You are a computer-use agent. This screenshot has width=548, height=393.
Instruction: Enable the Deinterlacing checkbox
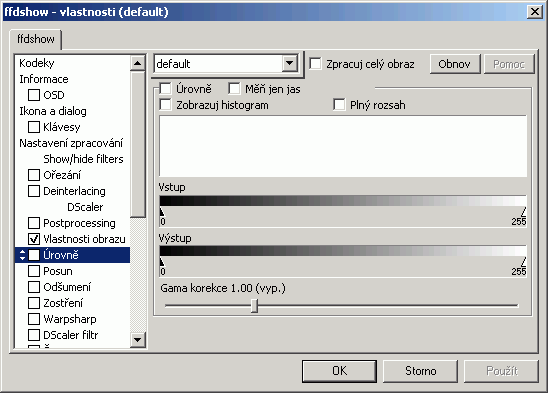click(34, 191)
